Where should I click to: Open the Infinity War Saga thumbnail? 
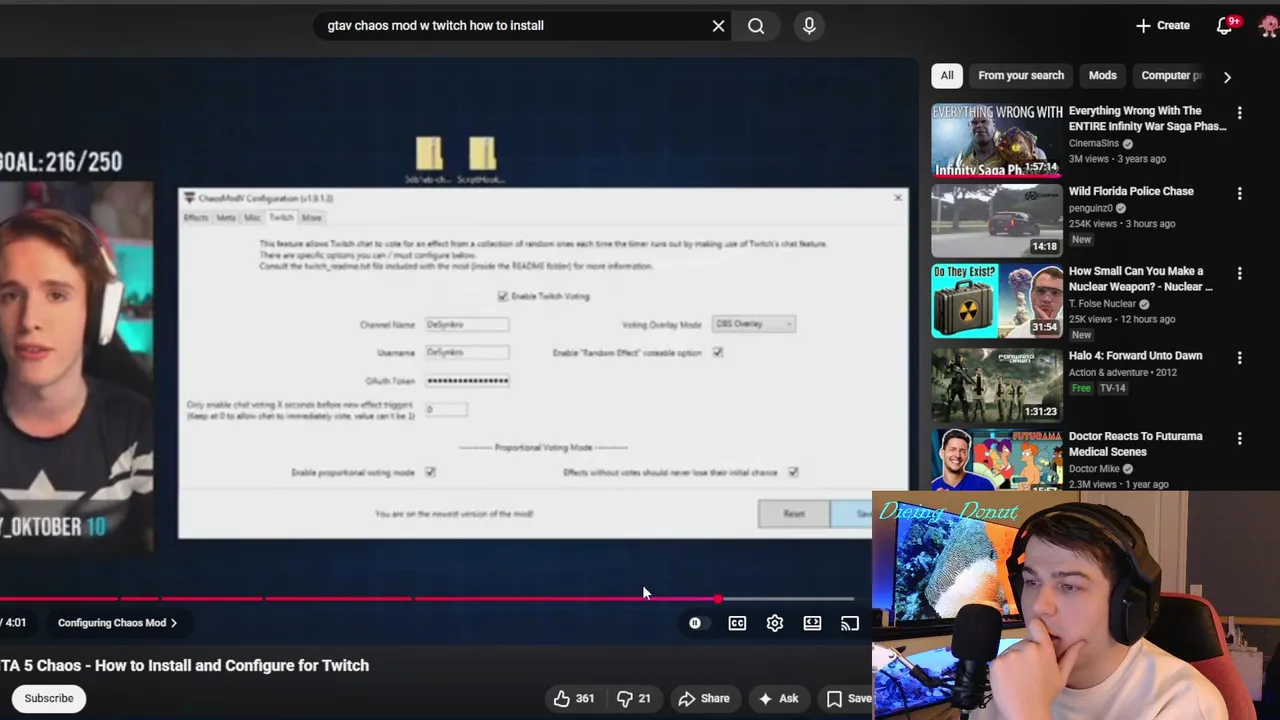997,140
